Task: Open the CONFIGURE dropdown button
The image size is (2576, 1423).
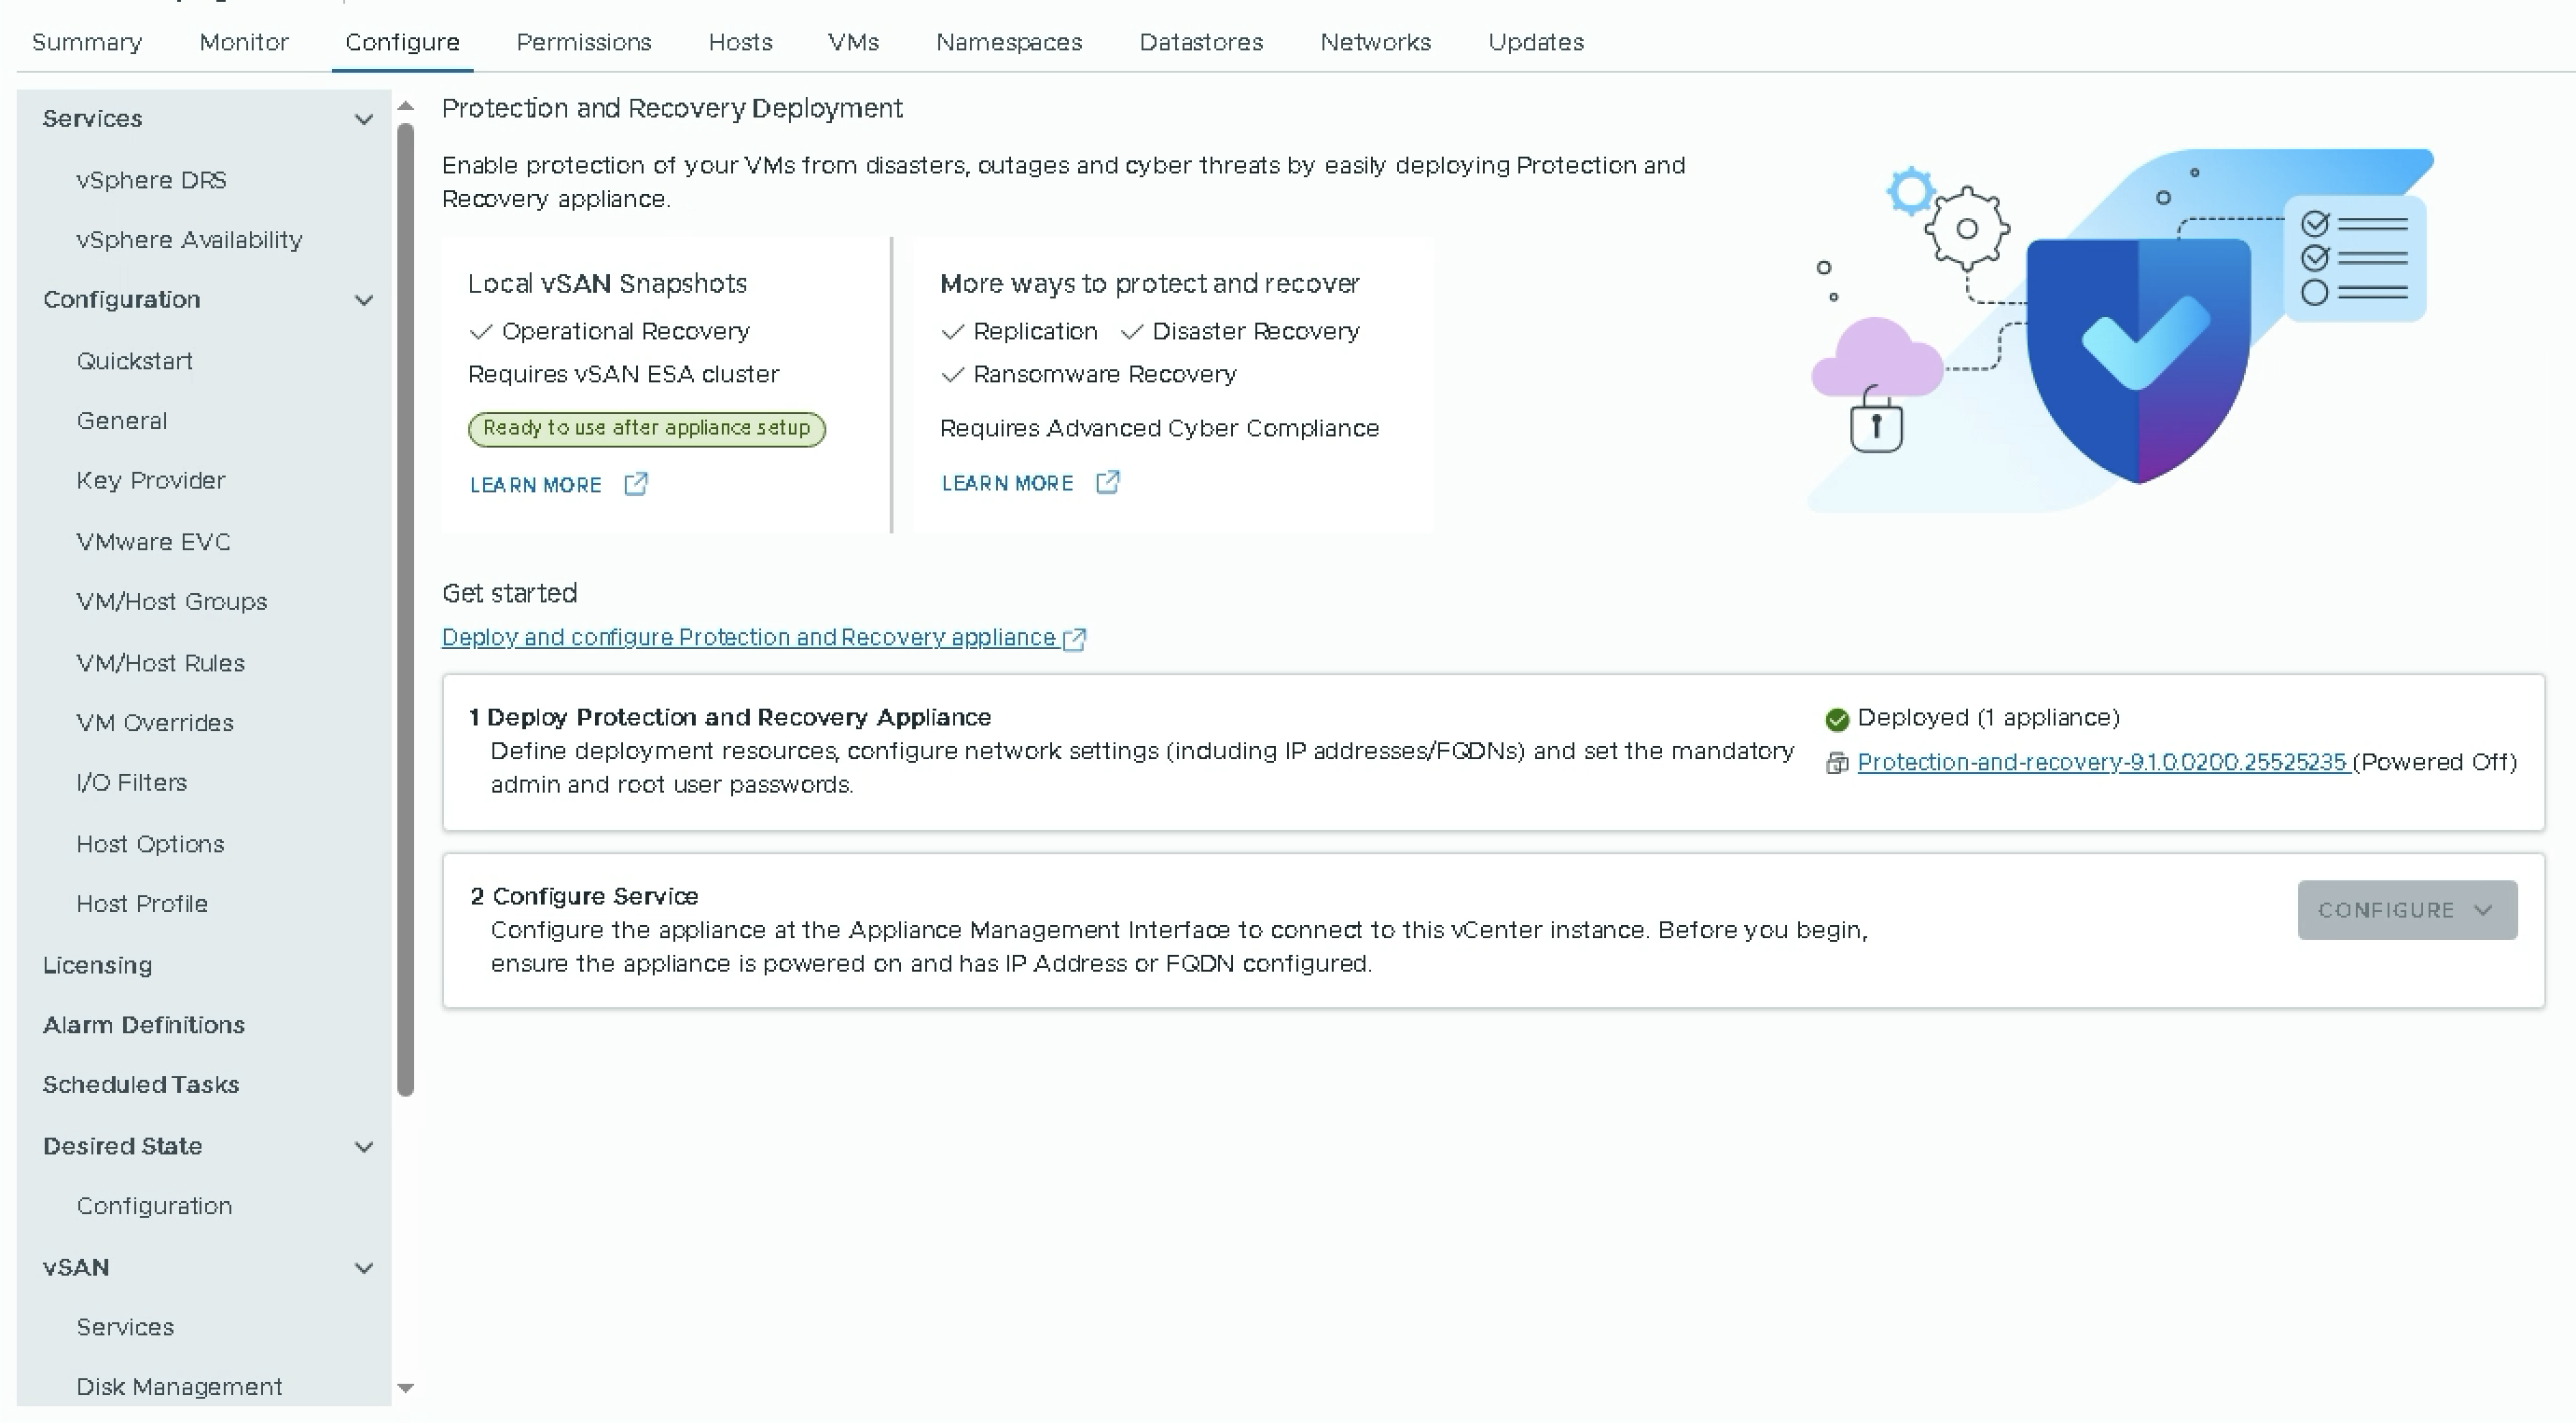Action: [x=2407, y=910]
